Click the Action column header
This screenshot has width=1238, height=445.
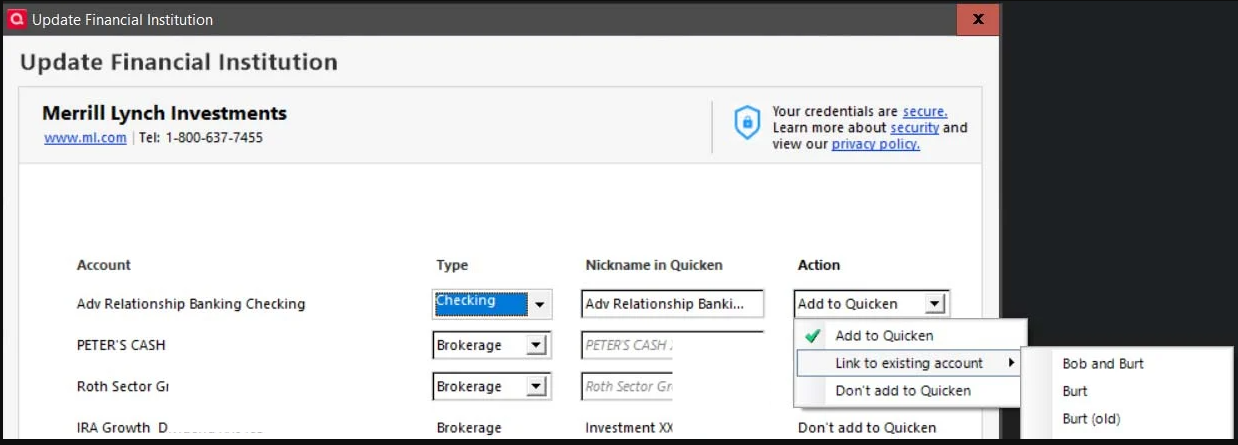819,265
